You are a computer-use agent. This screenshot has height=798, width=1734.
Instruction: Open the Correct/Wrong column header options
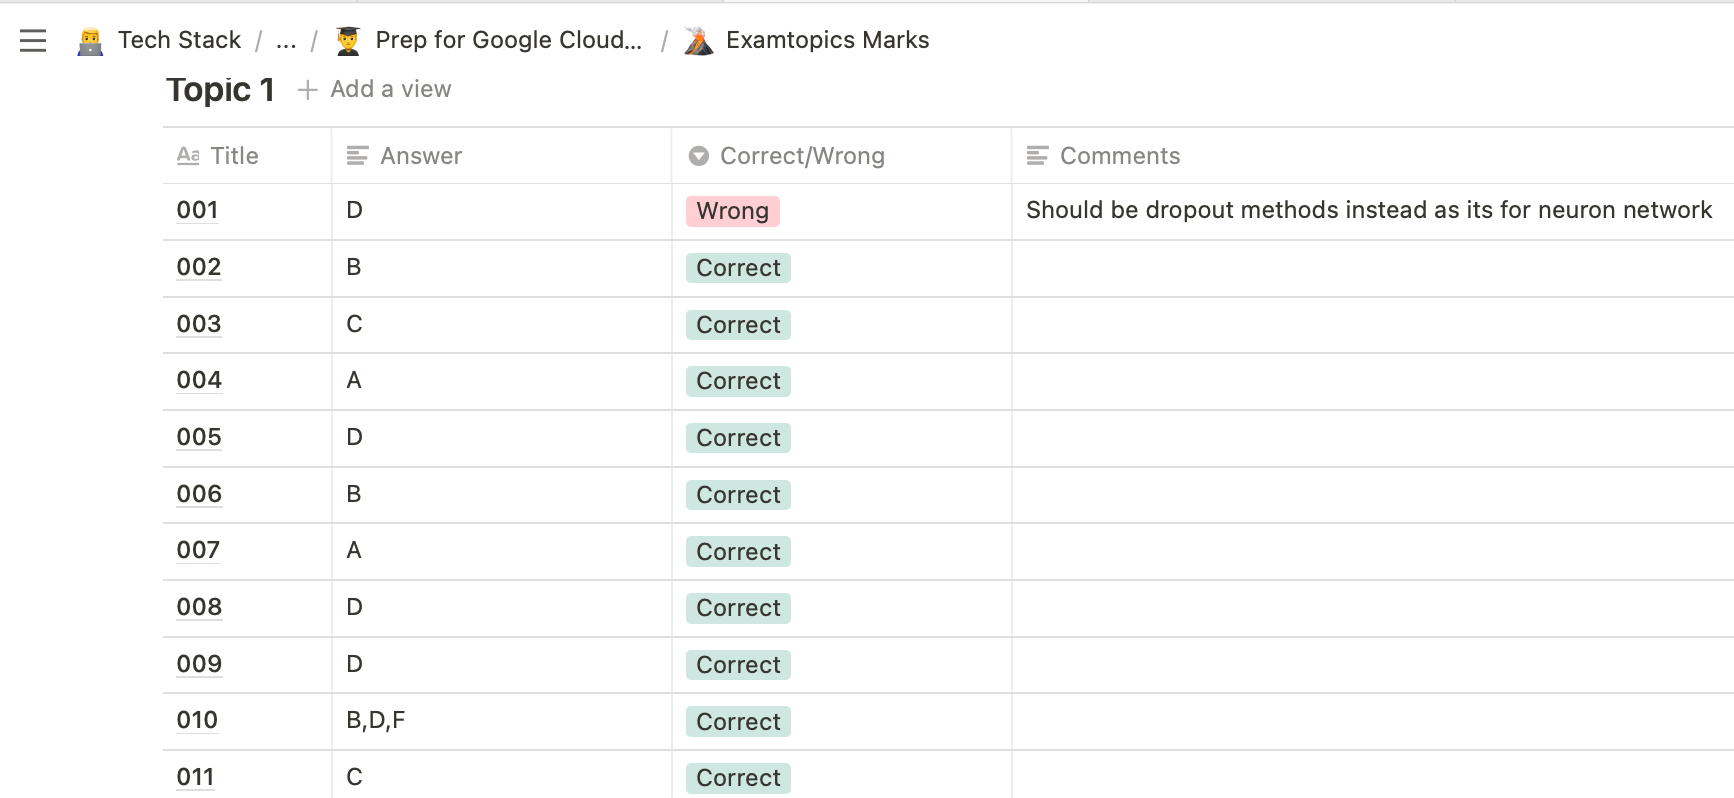point(802,156)
